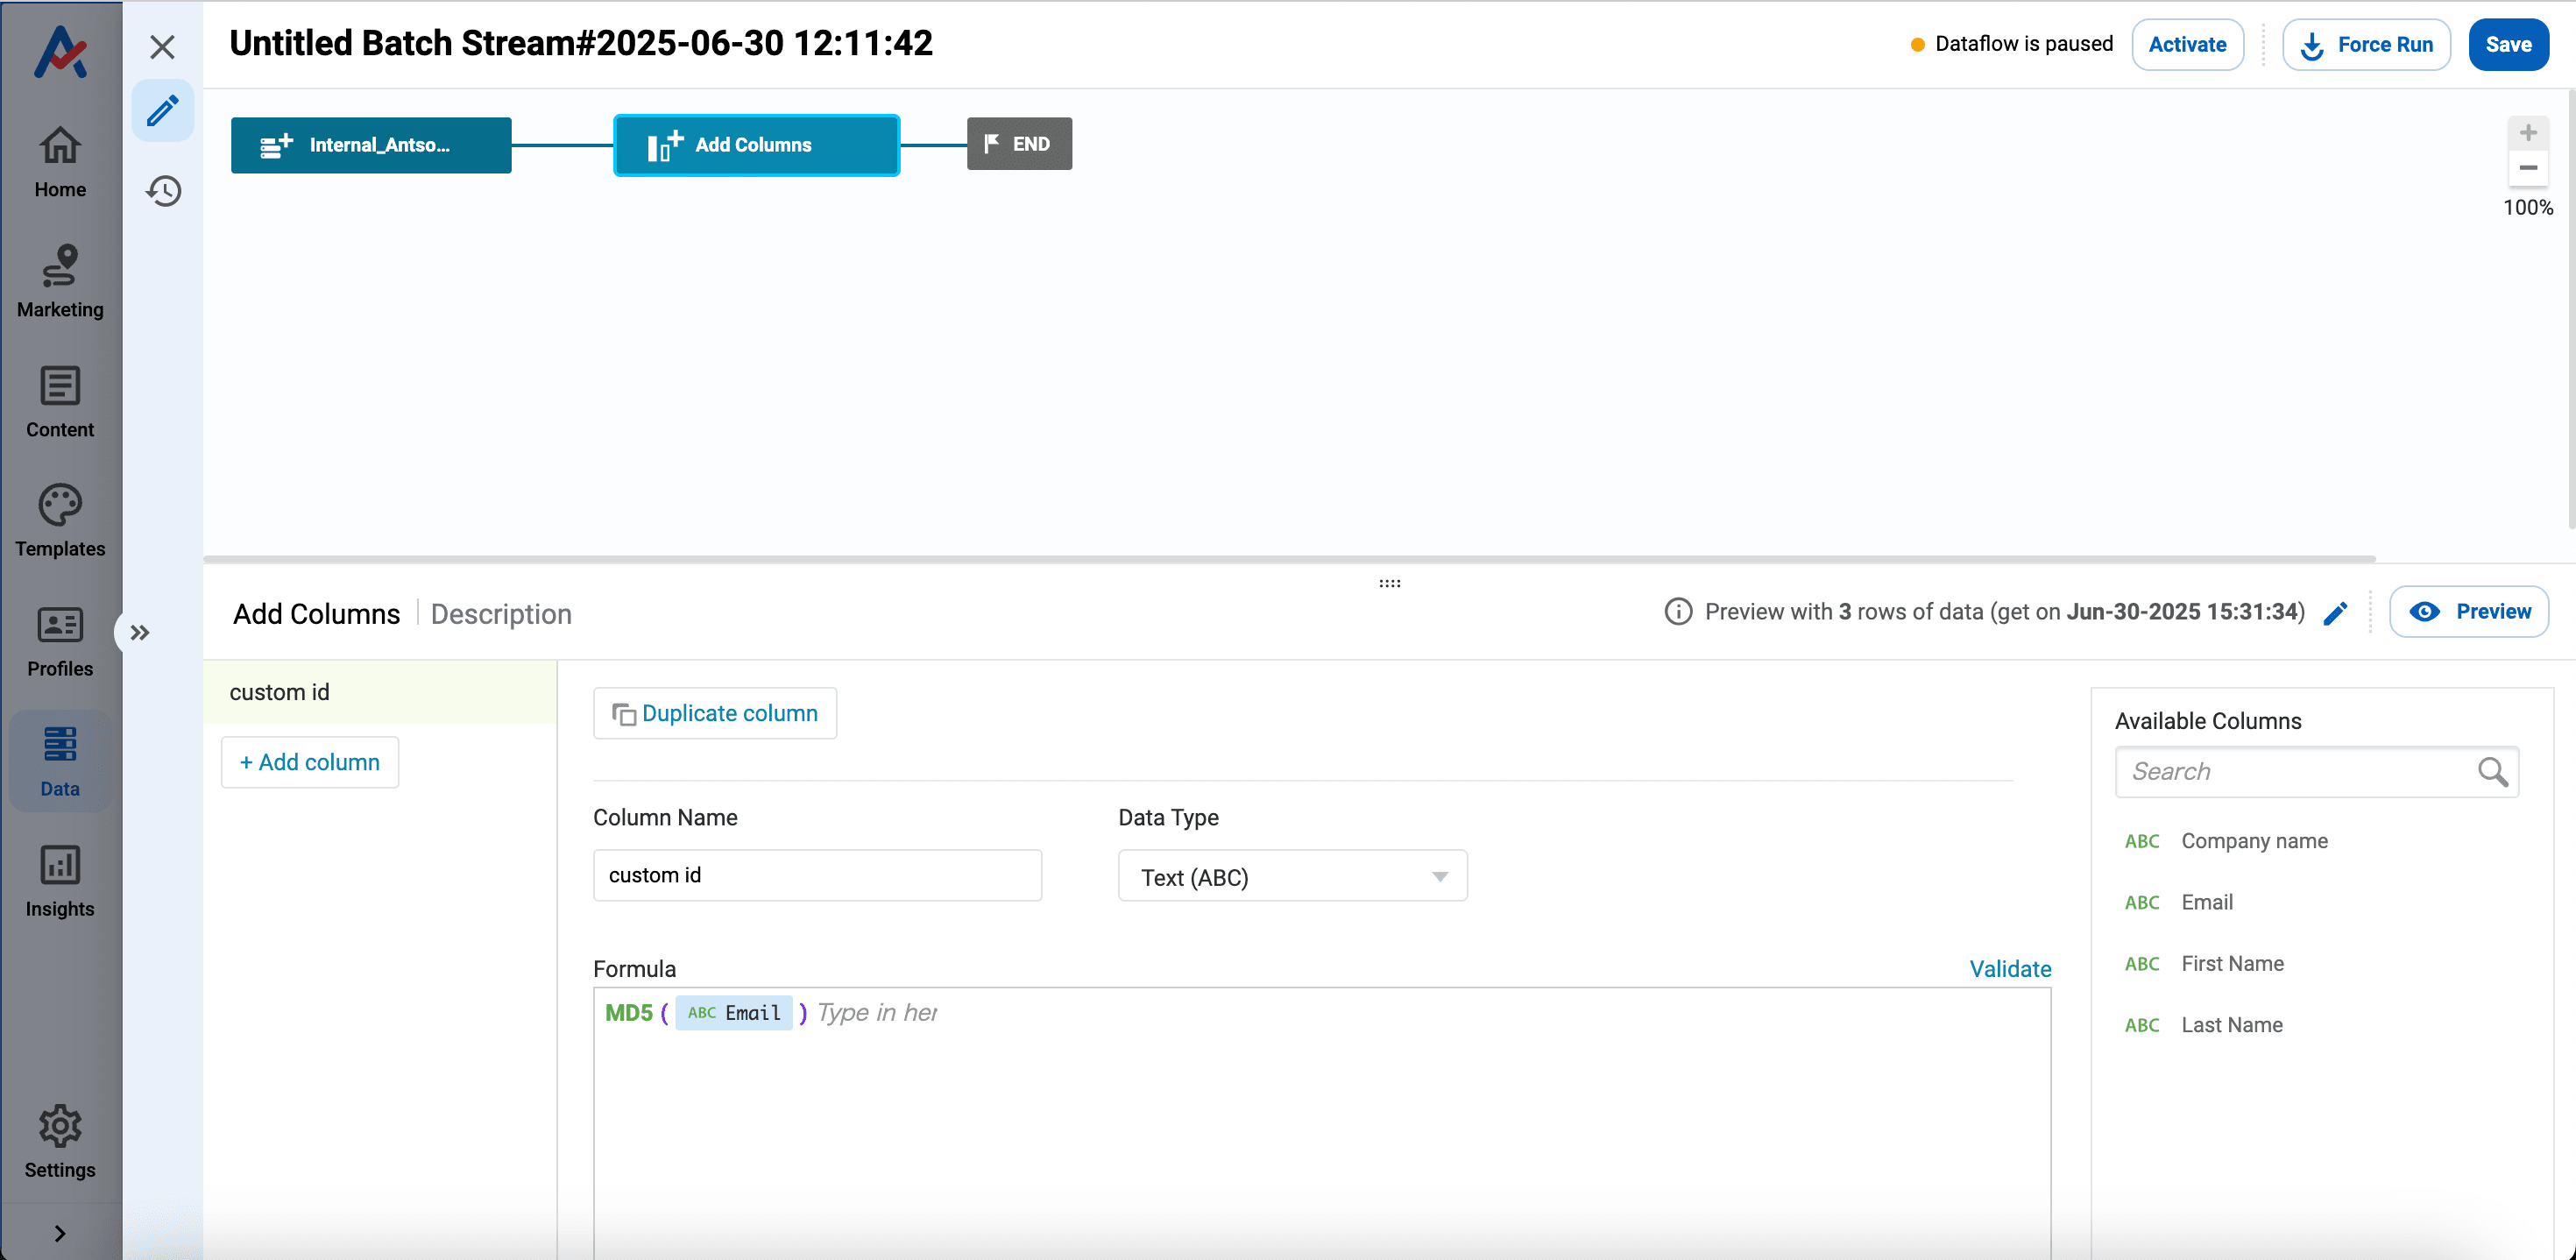
Task: Click the Activate button
Action: coord(2187,44)
